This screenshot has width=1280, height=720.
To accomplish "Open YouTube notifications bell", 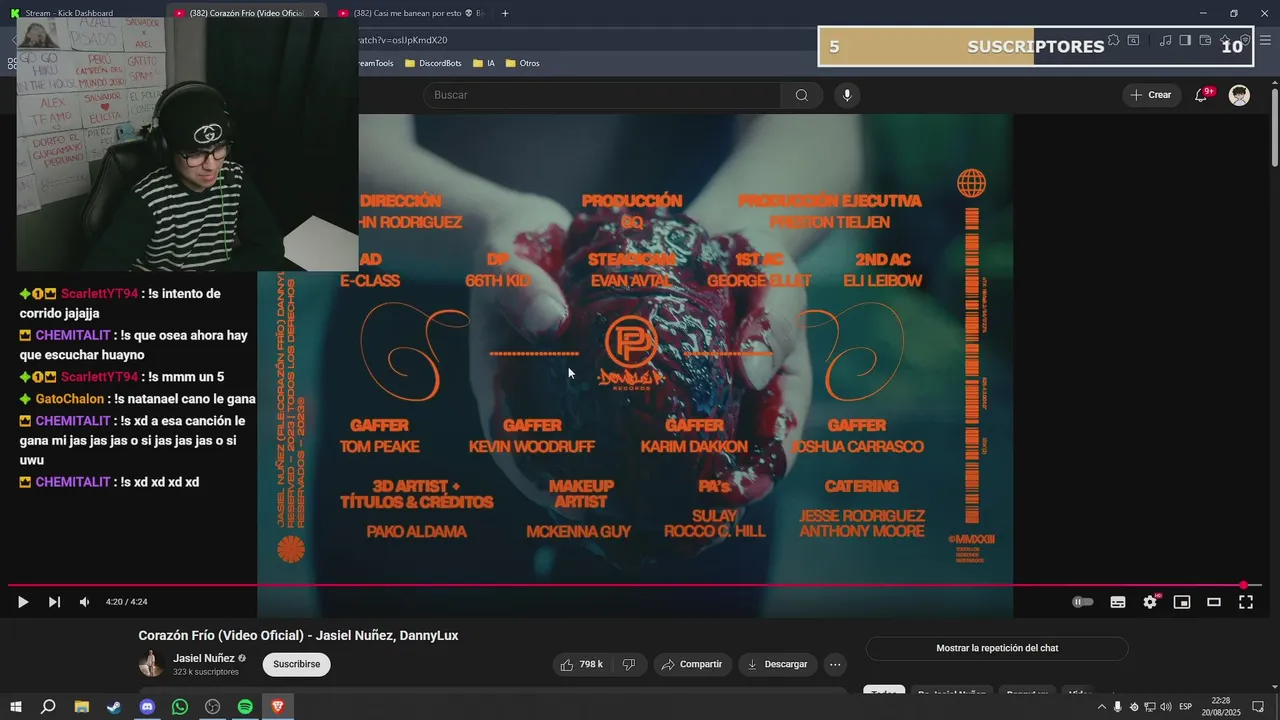I will [1201, 95].
